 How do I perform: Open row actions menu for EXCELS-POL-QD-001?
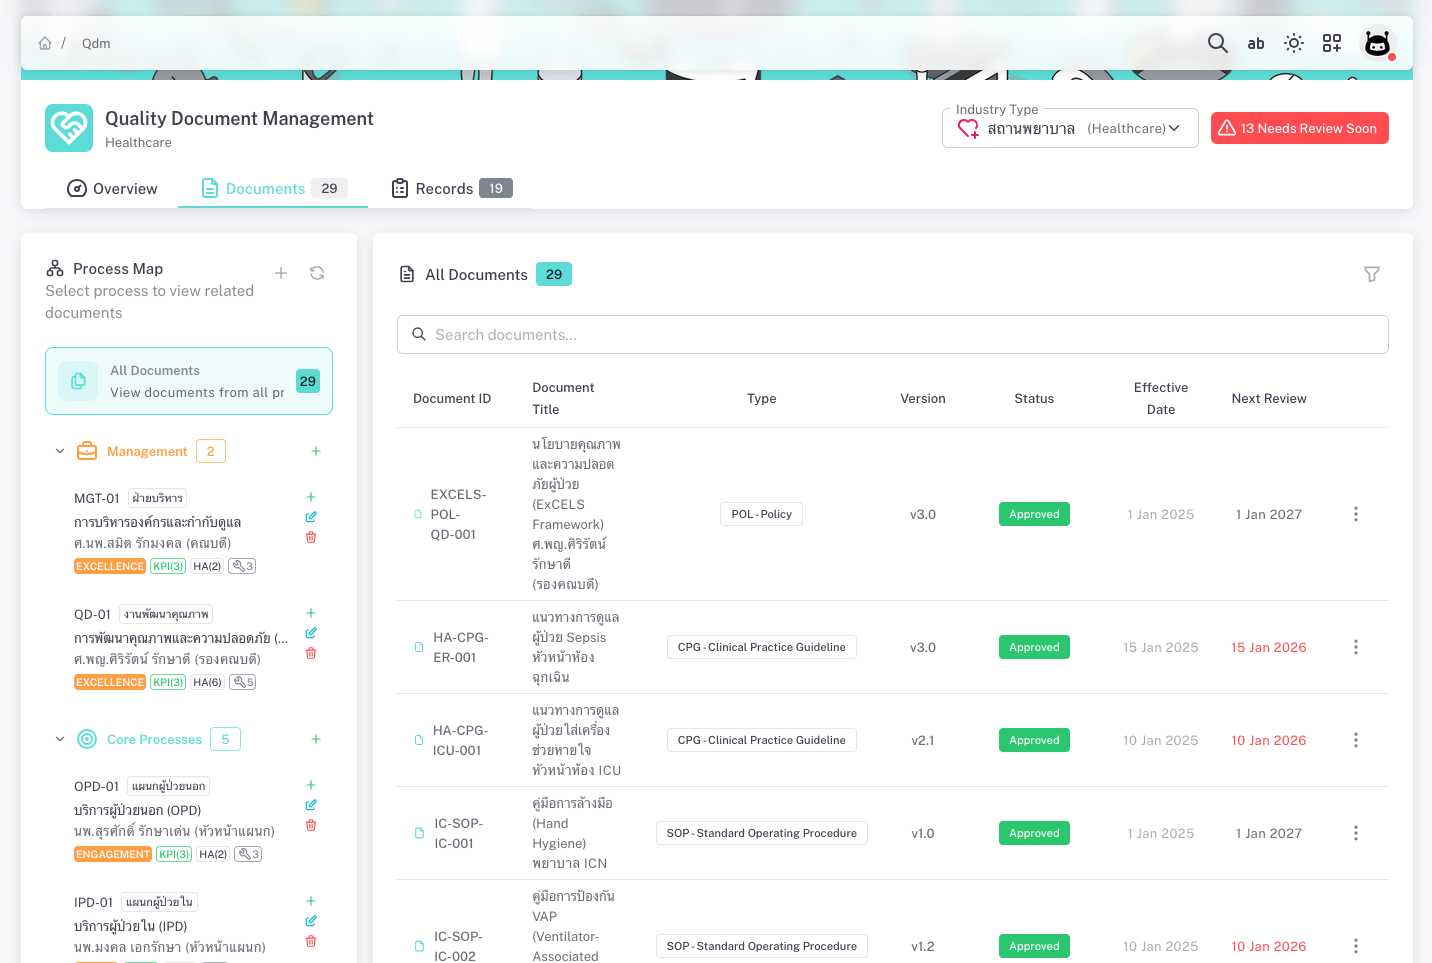[x=1355, y=514]
